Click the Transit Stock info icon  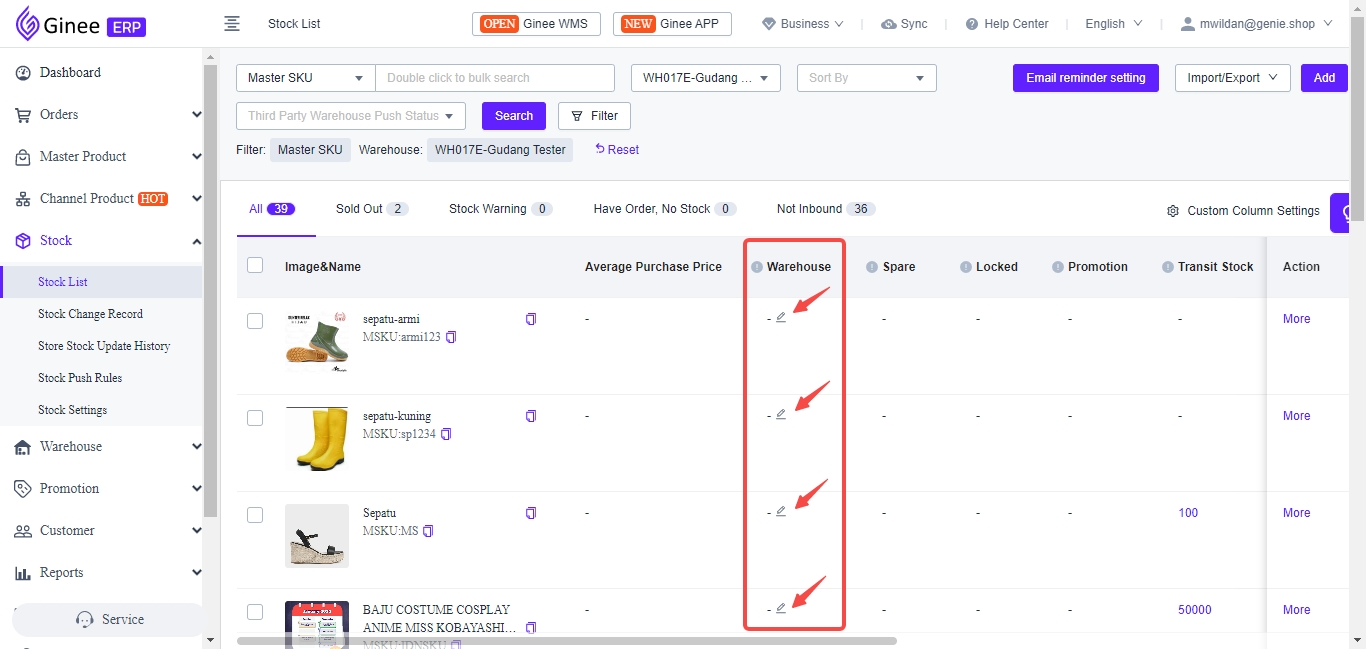[1168, 267]
